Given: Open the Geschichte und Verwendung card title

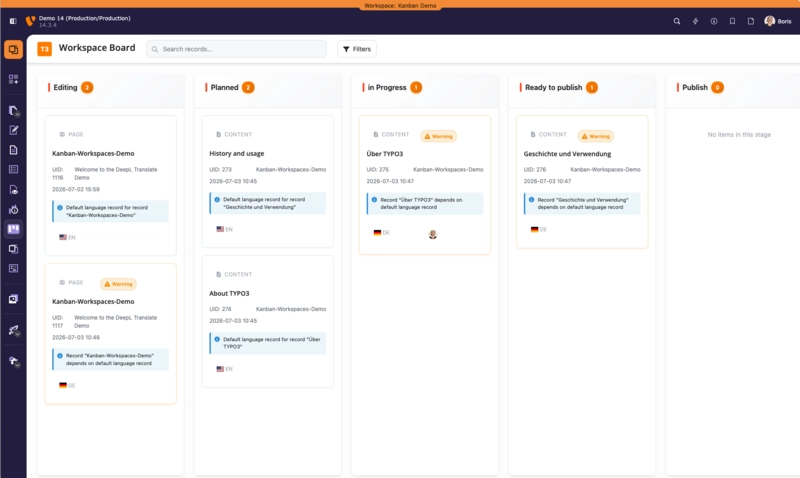Looking at the screenshot, I should click(x=567, y=154).
